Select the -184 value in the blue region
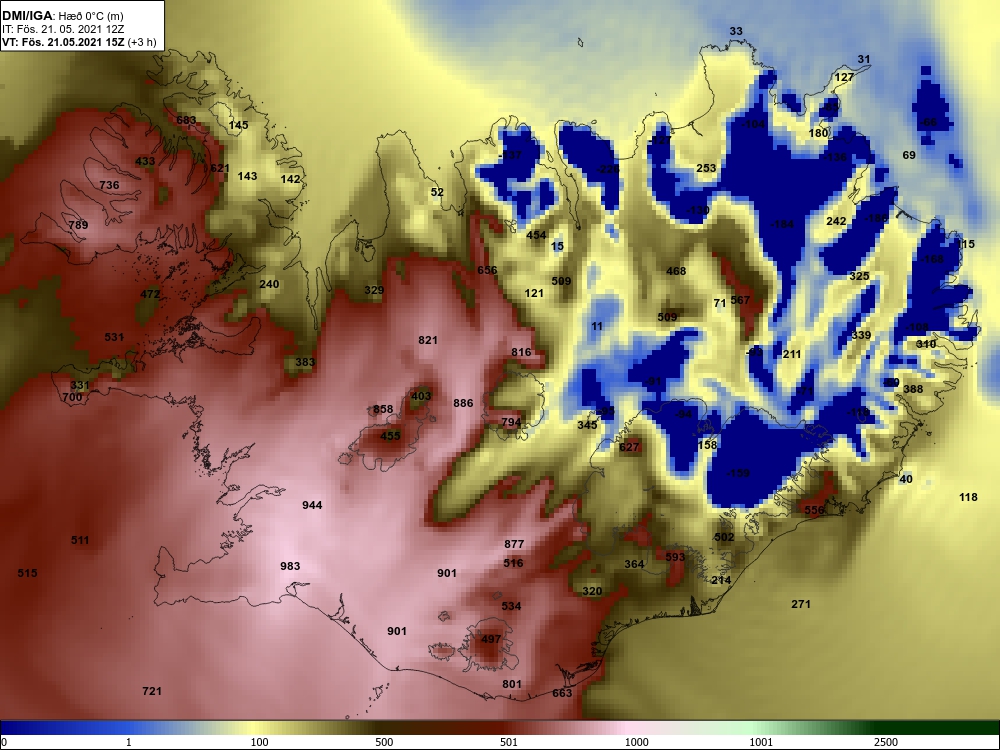Viewport: 1000px width, 750px height. point(782,224)
